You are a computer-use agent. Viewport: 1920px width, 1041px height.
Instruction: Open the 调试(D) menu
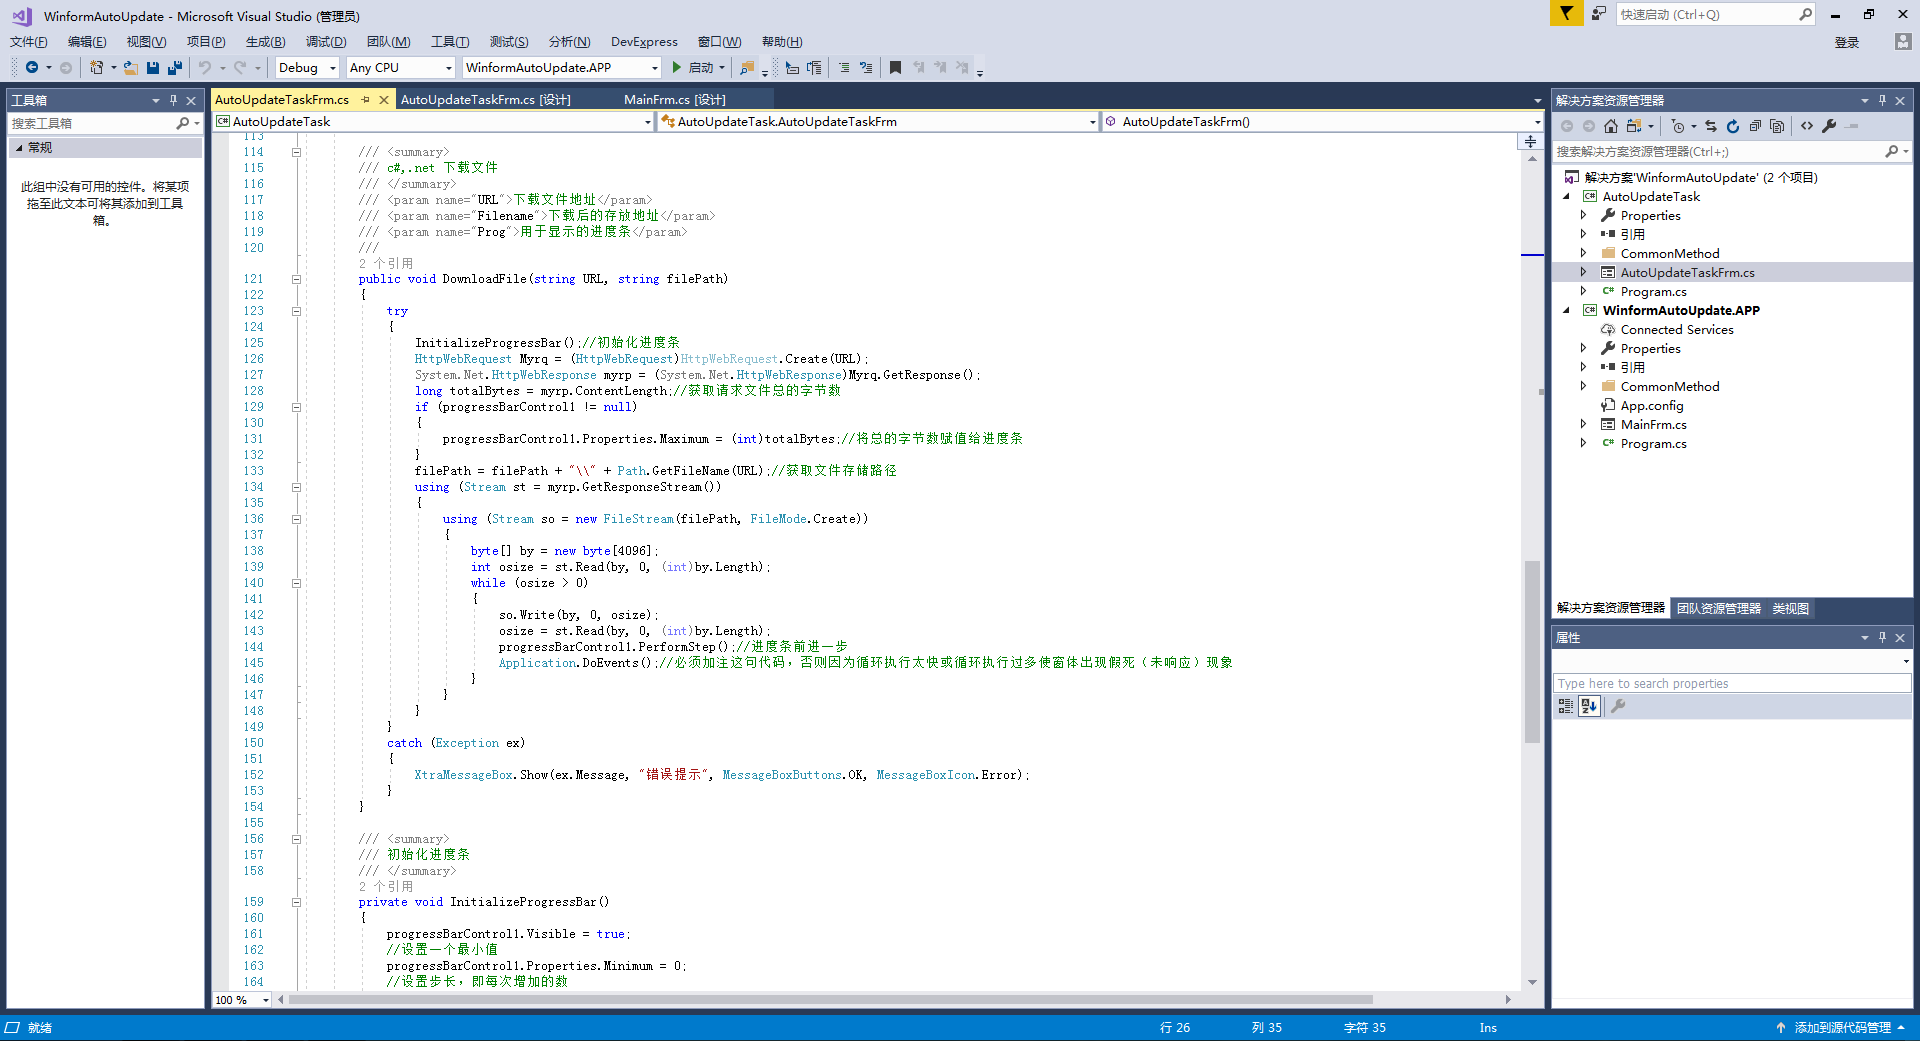pos(326,42)
